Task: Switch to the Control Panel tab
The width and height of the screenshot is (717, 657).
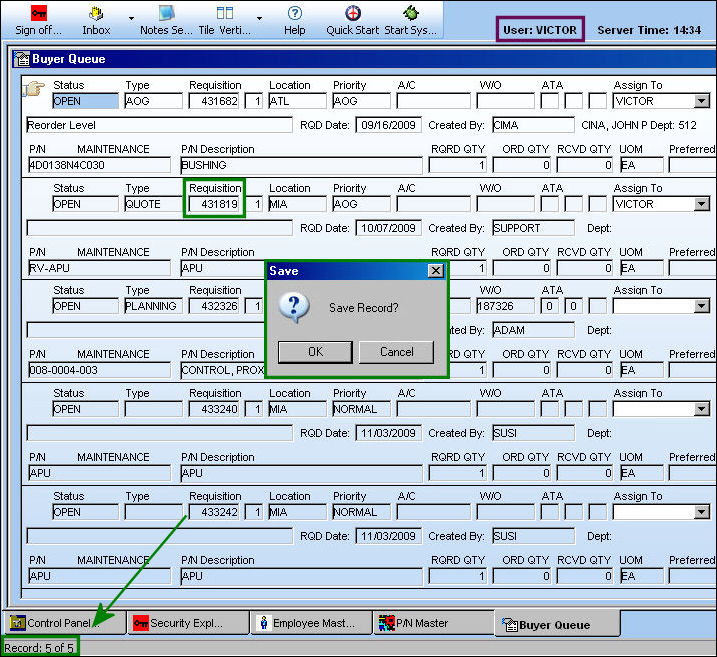Action: point(65,623)
